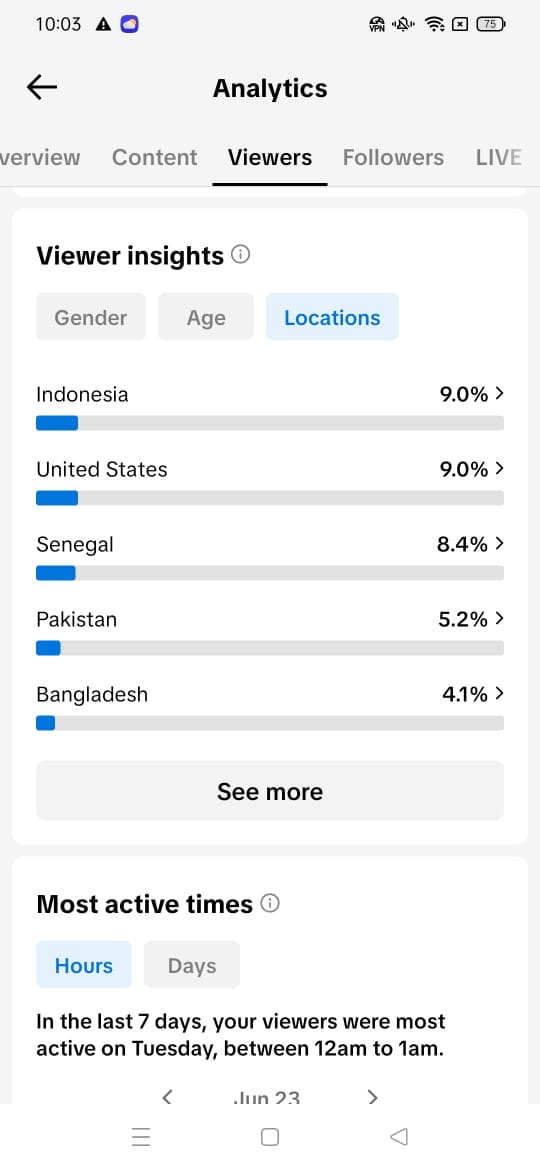Switch to the Content tab
Screen dimensions: 540x1170
click(154, 157)
